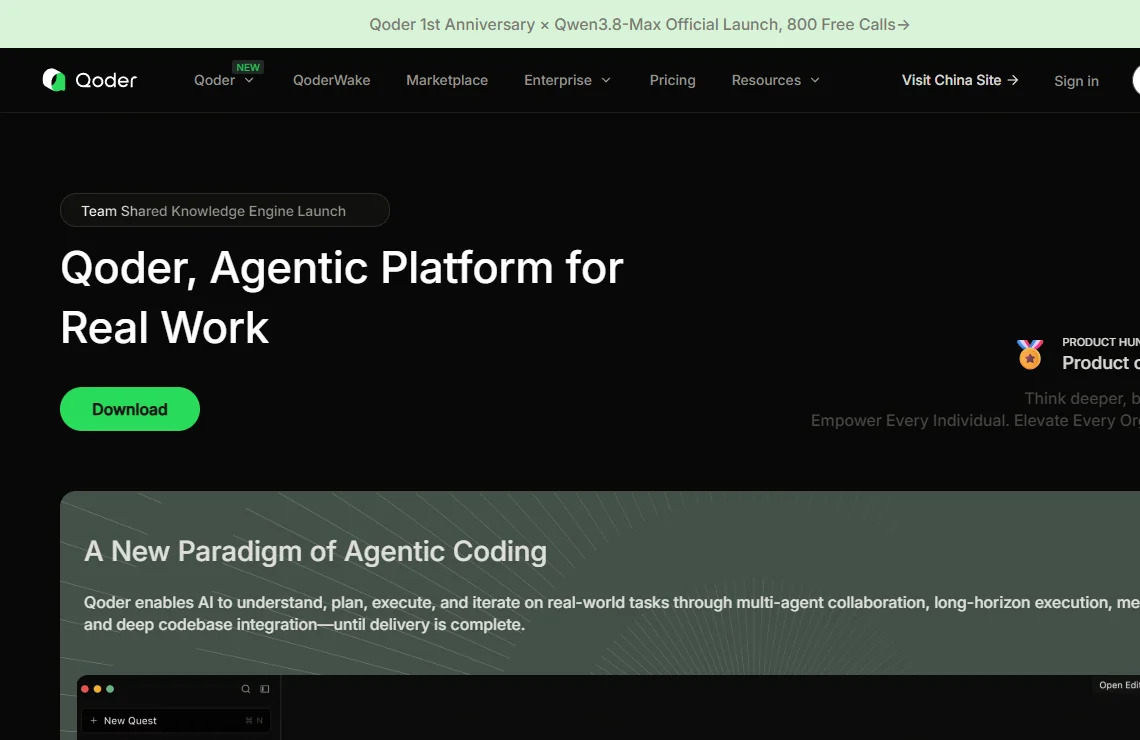Click the red window dot in preview
This screenshot has width=1140, height=740.
[85, 689]
